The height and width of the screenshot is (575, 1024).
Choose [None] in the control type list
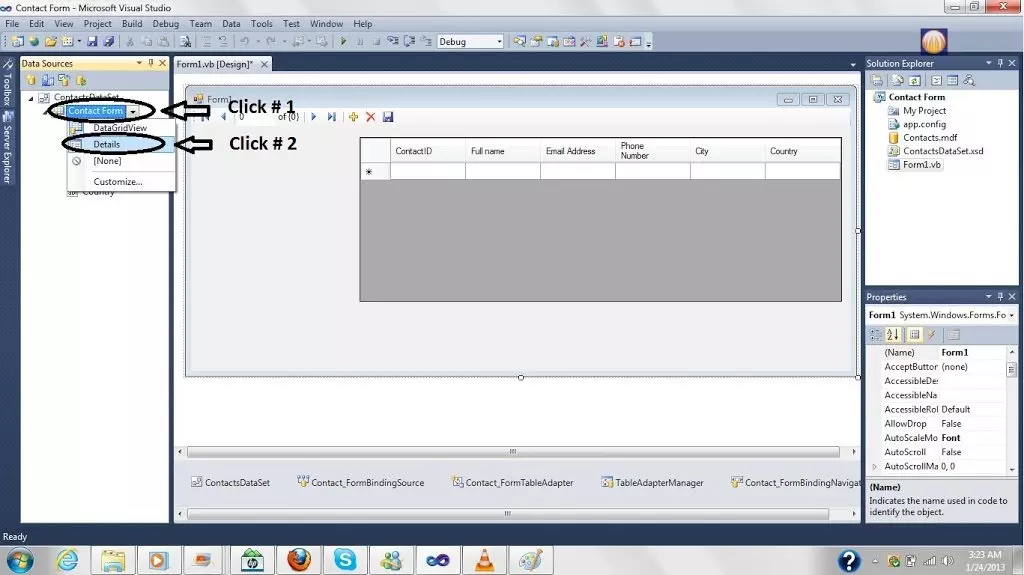(x=121, y=161)
